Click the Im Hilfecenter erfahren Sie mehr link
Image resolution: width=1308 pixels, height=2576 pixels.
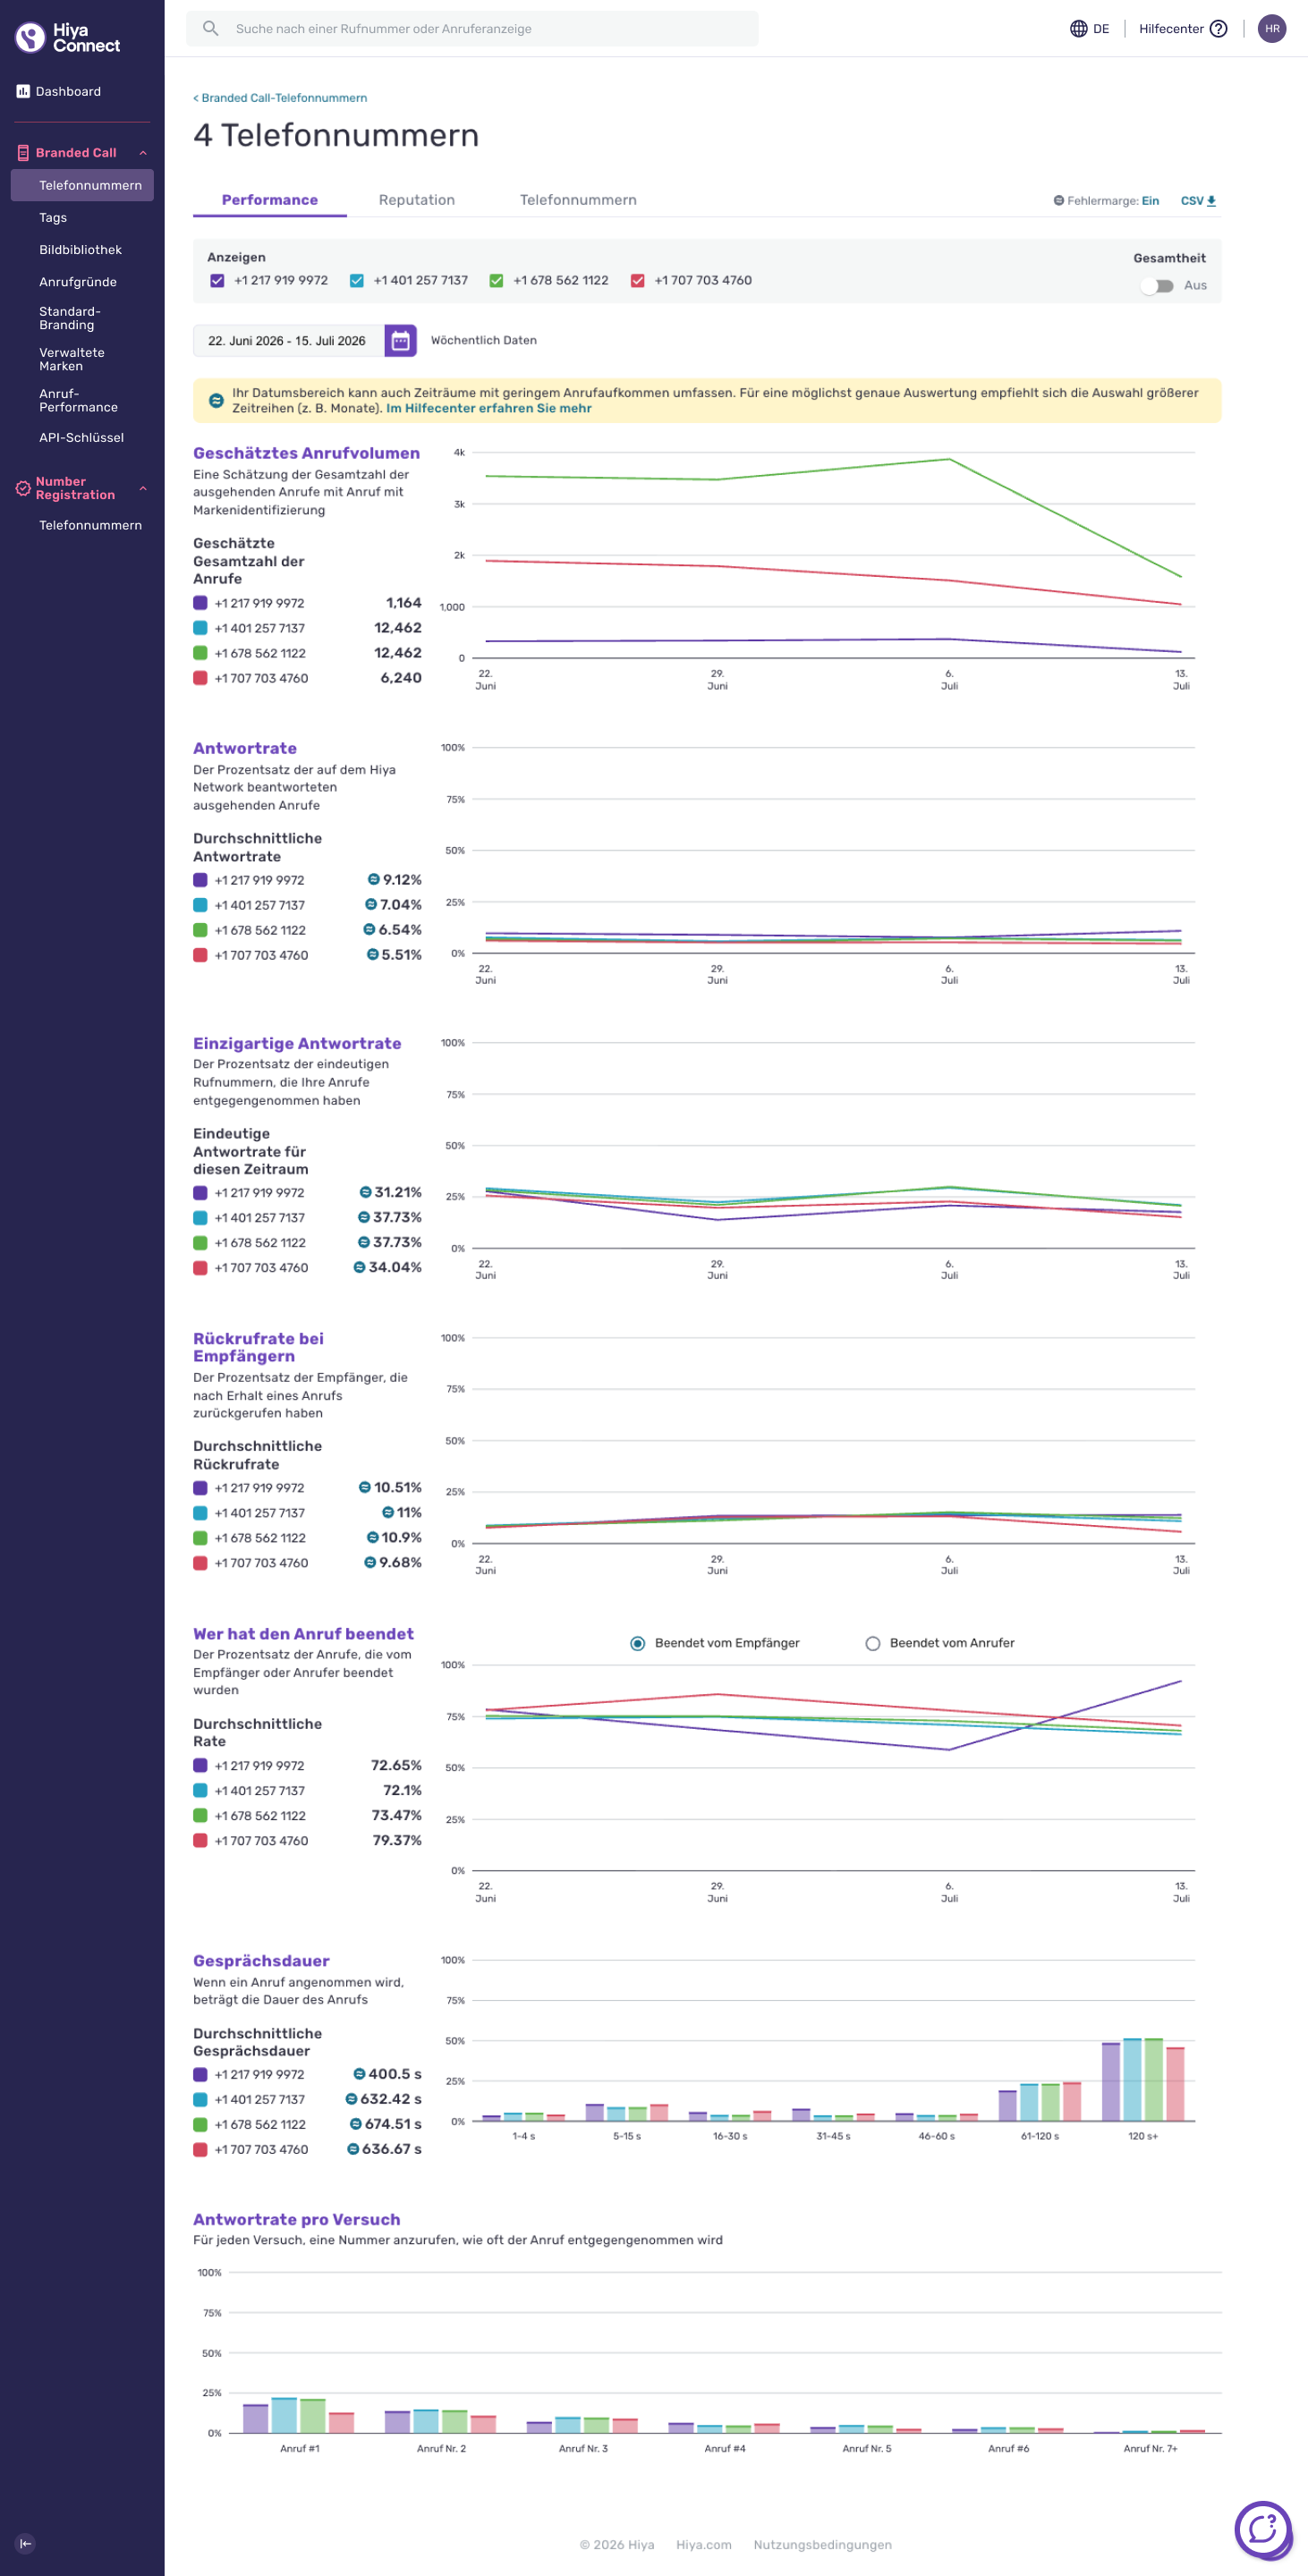(489, 408)
